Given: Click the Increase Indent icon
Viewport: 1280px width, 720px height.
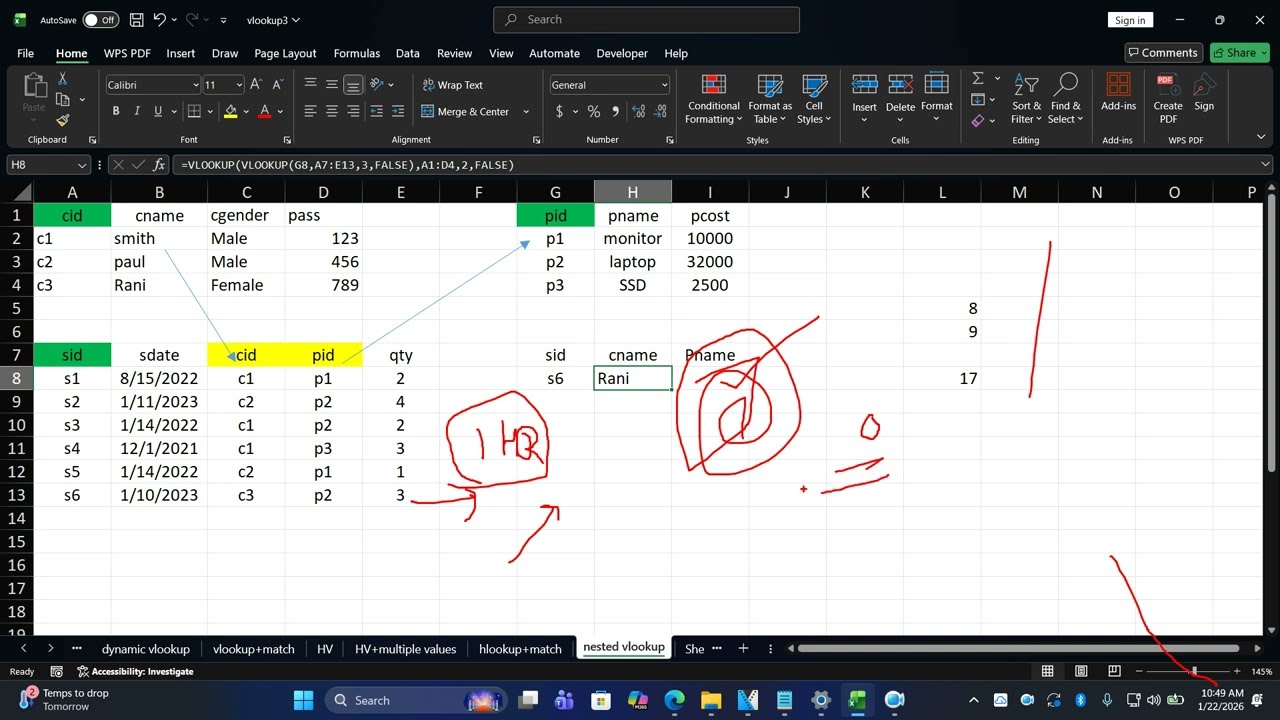Looking at the screenshot, I should 399,112.
